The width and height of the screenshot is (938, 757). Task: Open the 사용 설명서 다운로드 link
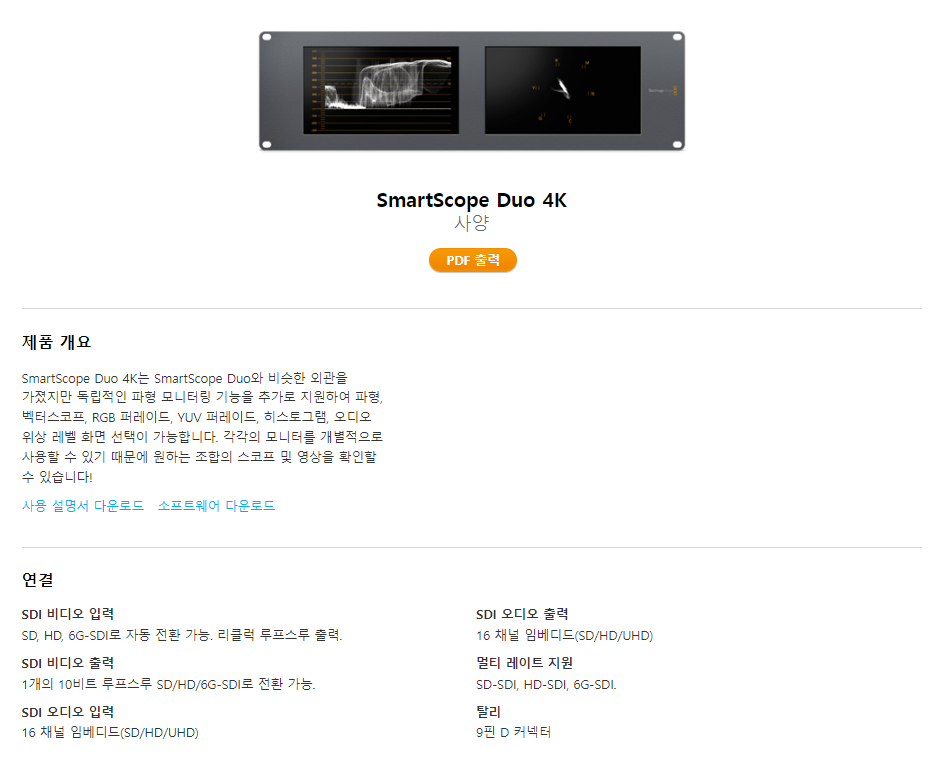83,506
